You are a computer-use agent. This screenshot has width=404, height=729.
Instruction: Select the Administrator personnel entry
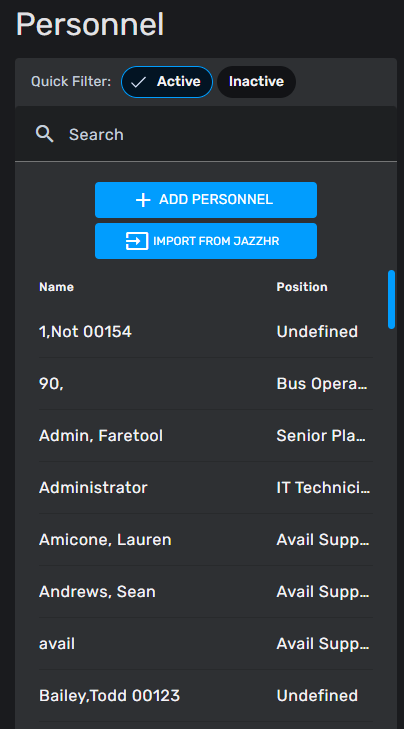tap(206, 488)
